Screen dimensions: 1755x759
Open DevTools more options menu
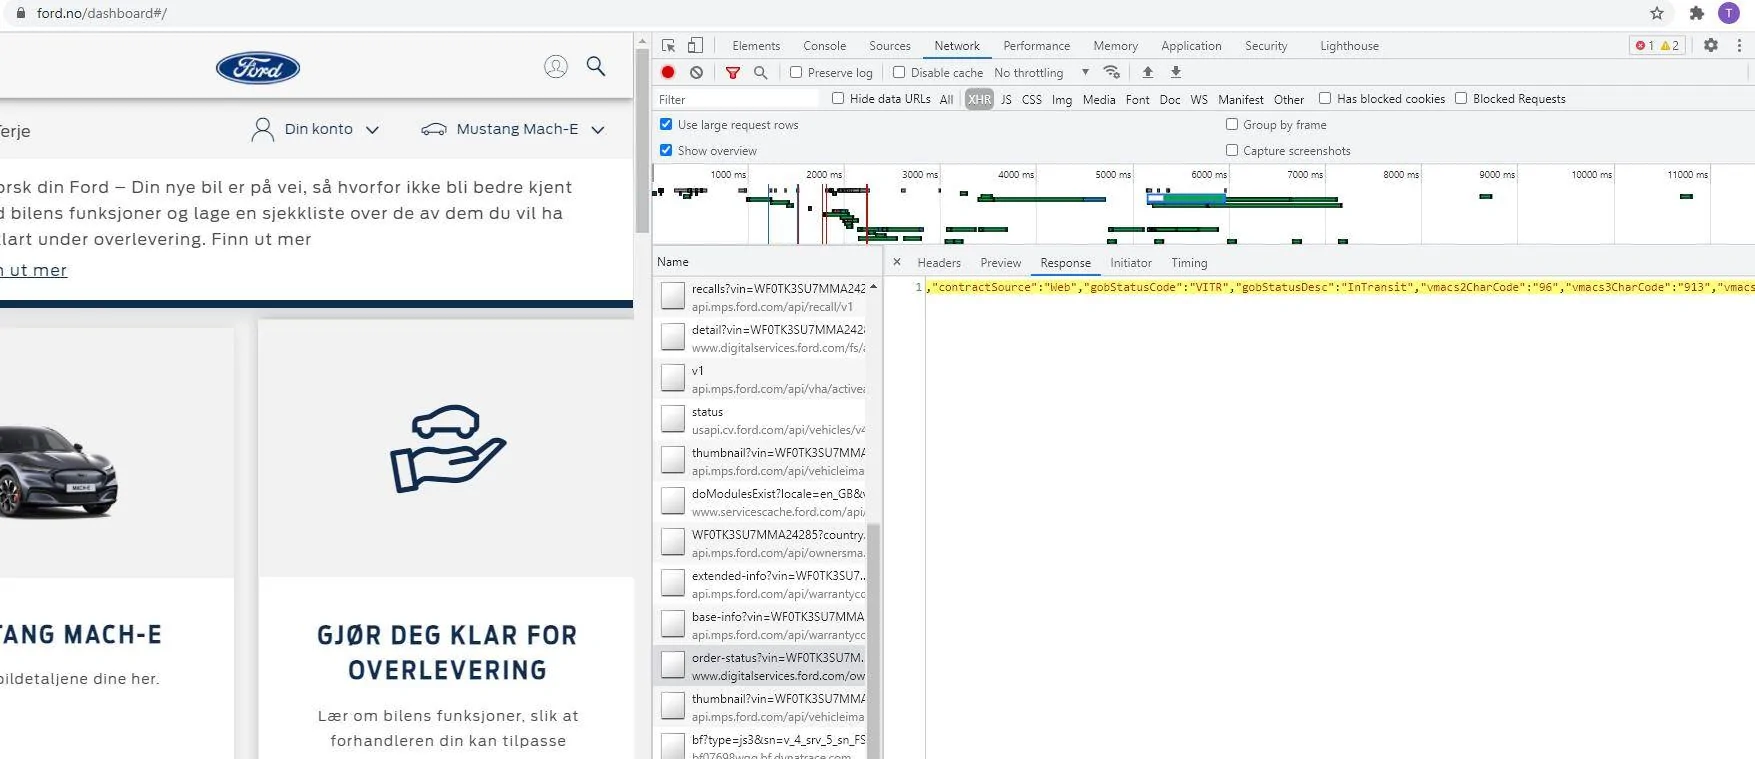1739,45
